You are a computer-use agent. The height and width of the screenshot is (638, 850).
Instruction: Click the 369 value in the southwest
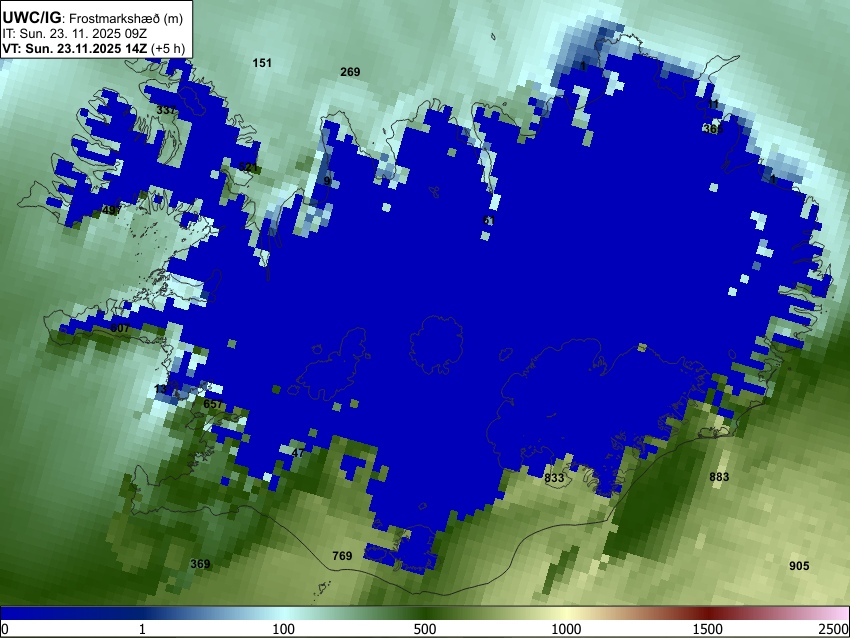tap(200, 564)
